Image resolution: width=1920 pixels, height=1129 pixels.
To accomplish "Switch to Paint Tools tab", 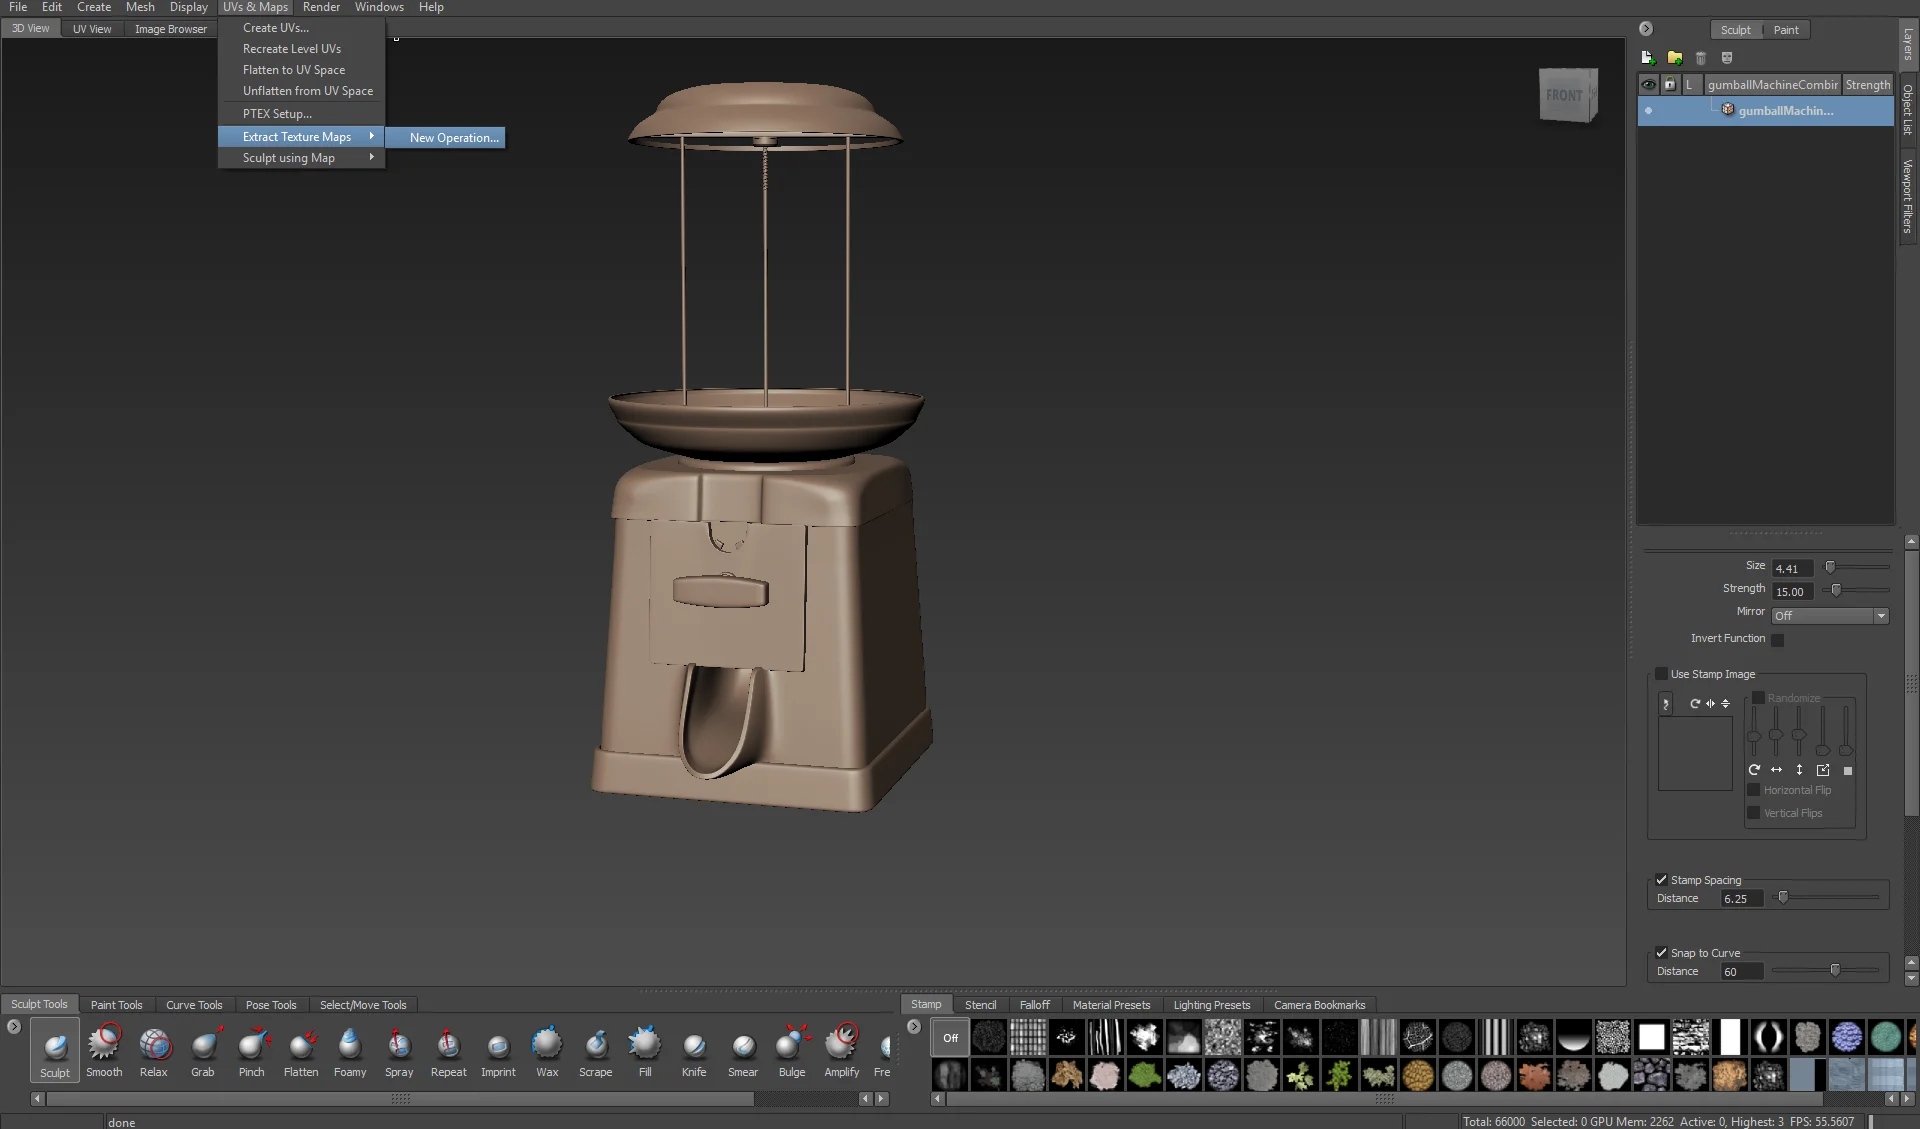I will click(116, 1005).
